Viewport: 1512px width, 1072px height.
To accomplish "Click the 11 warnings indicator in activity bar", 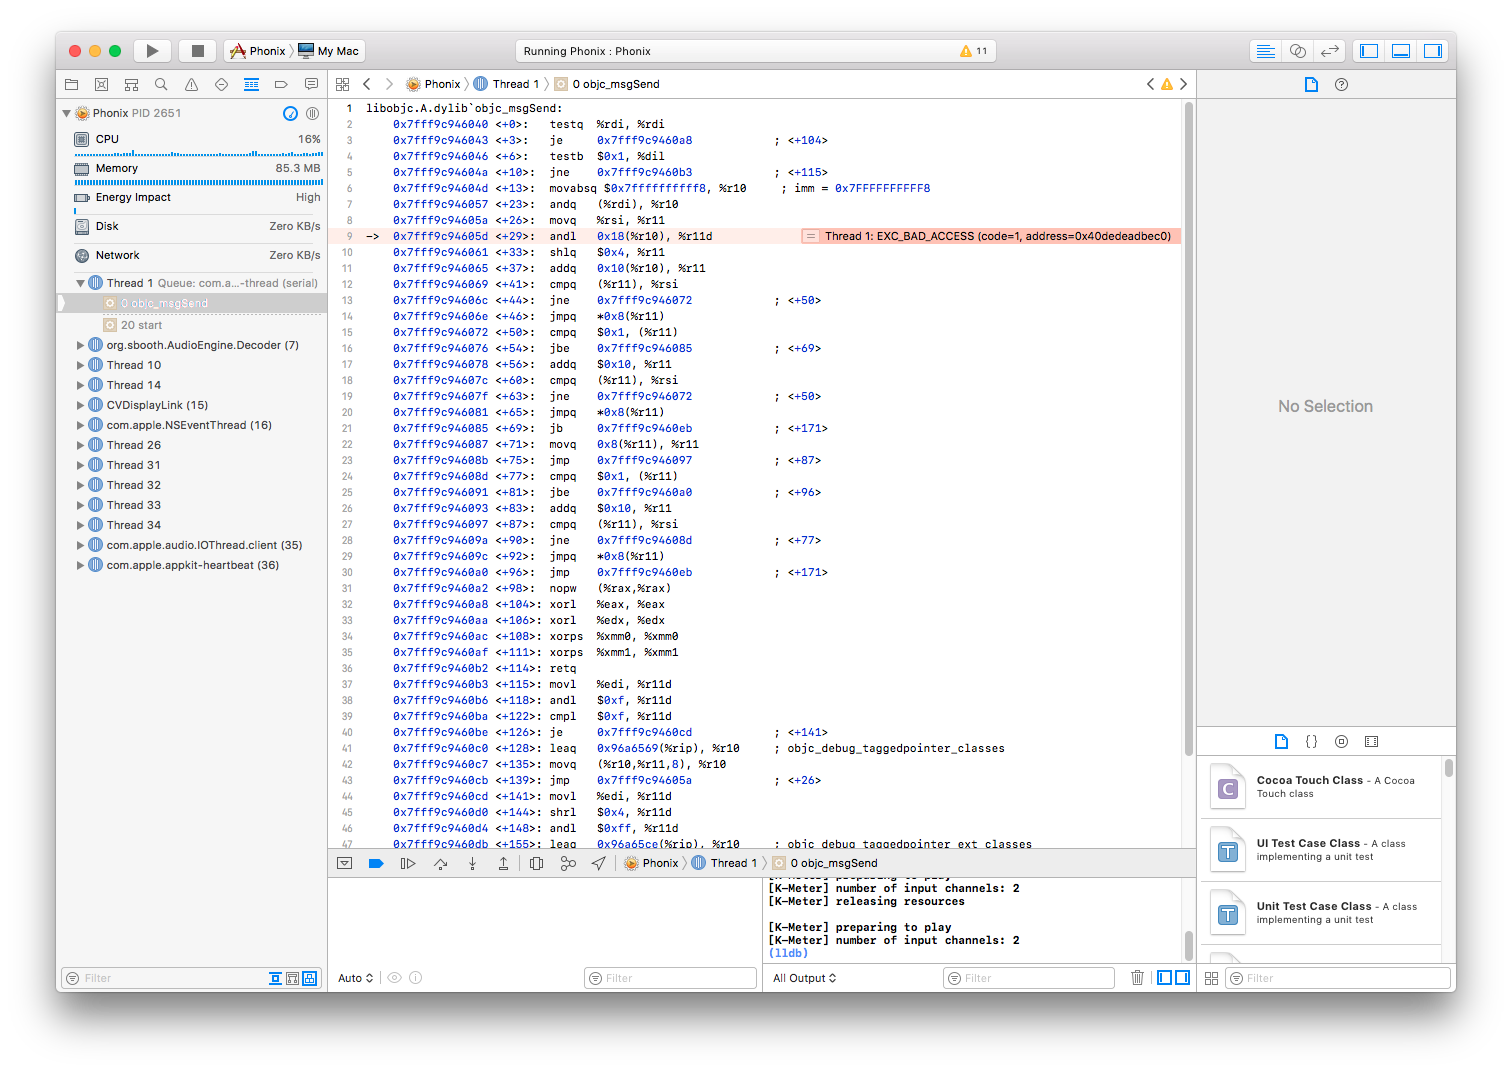I will (973, 51).
